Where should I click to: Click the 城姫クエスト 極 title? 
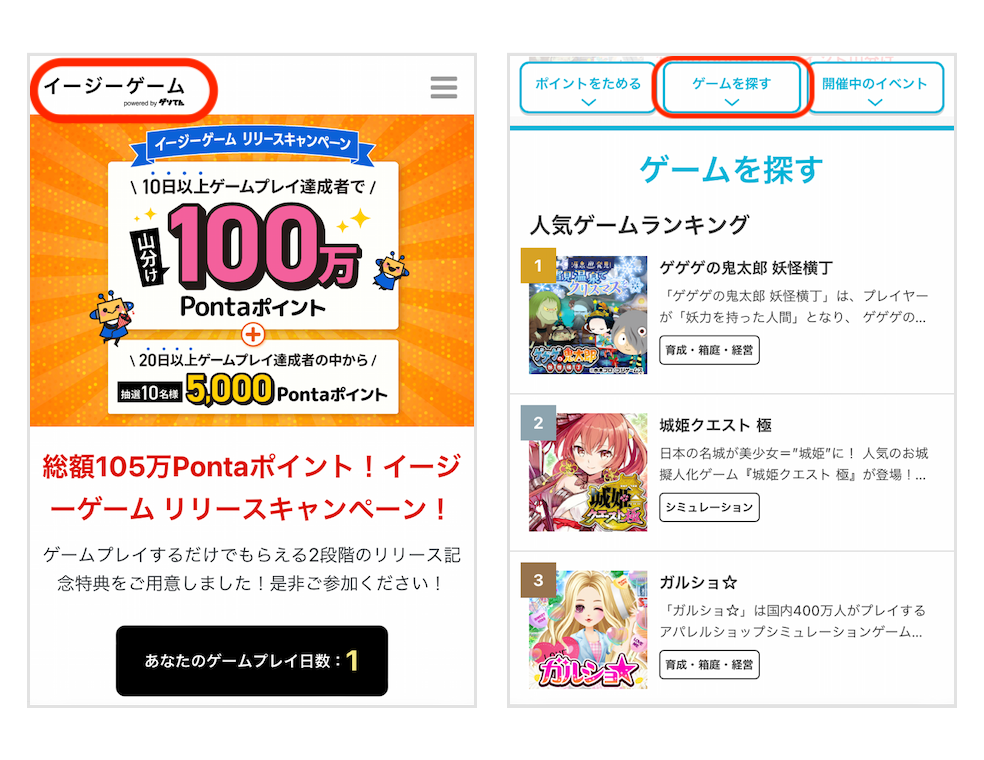click(x=715, y=425)
